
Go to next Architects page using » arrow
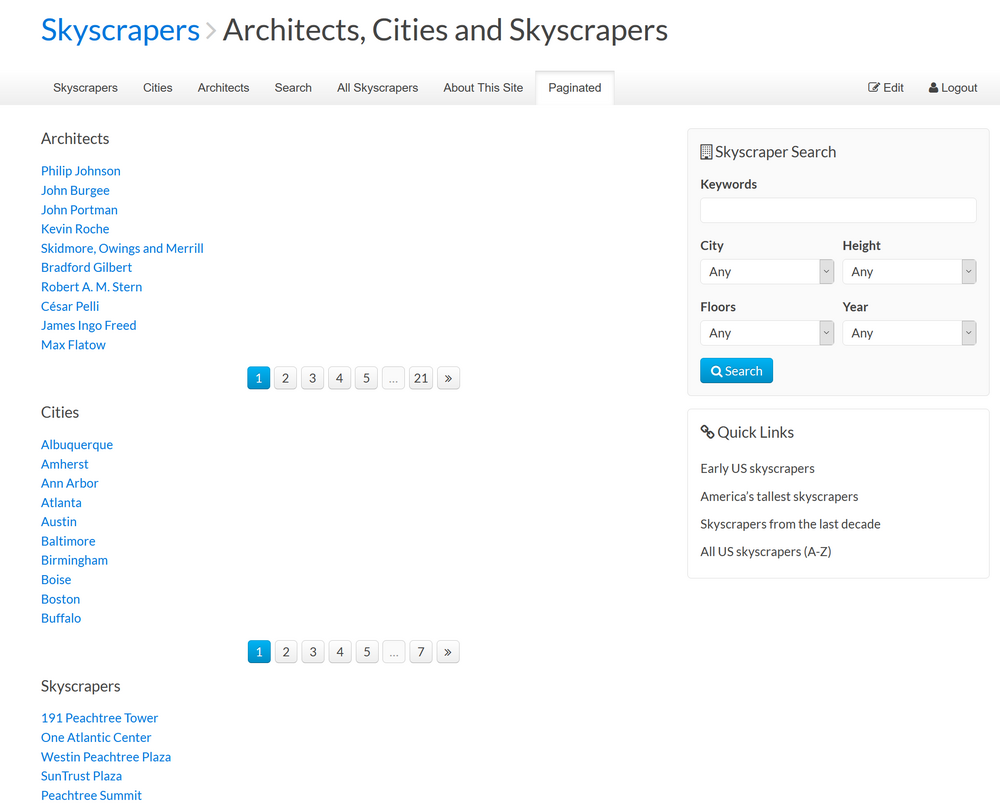click(x=448, y=378)
